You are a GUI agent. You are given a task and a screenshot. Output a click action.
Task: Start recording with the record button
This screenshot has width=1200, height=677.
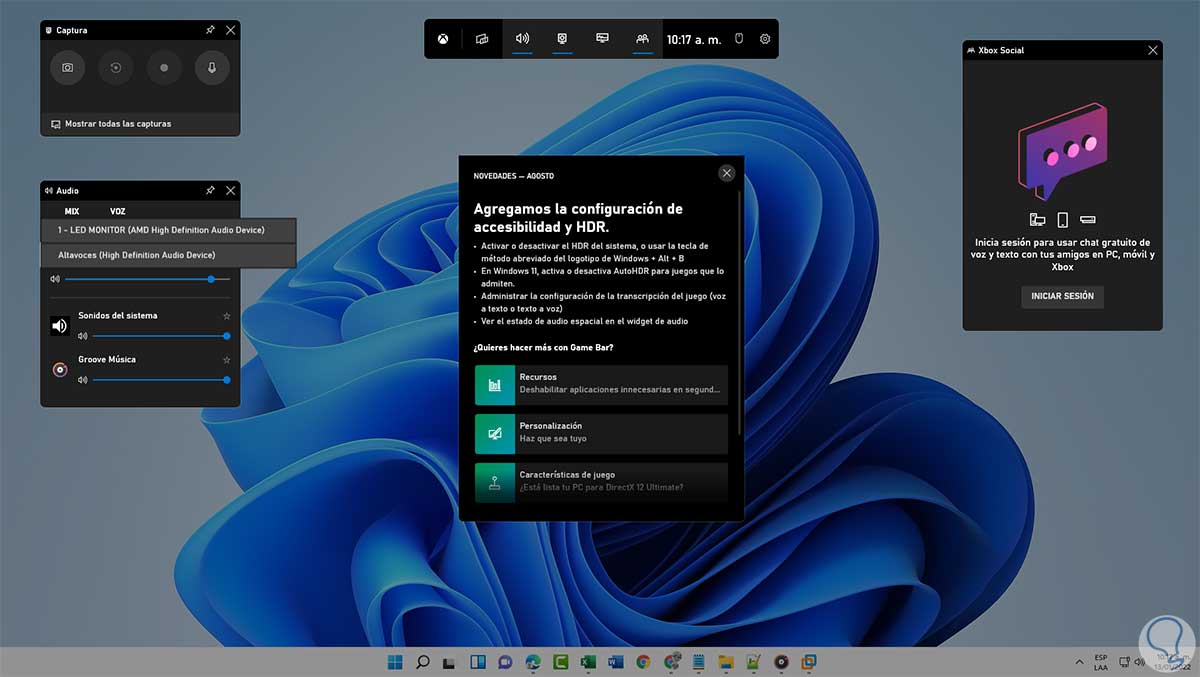tap(164, 68)
